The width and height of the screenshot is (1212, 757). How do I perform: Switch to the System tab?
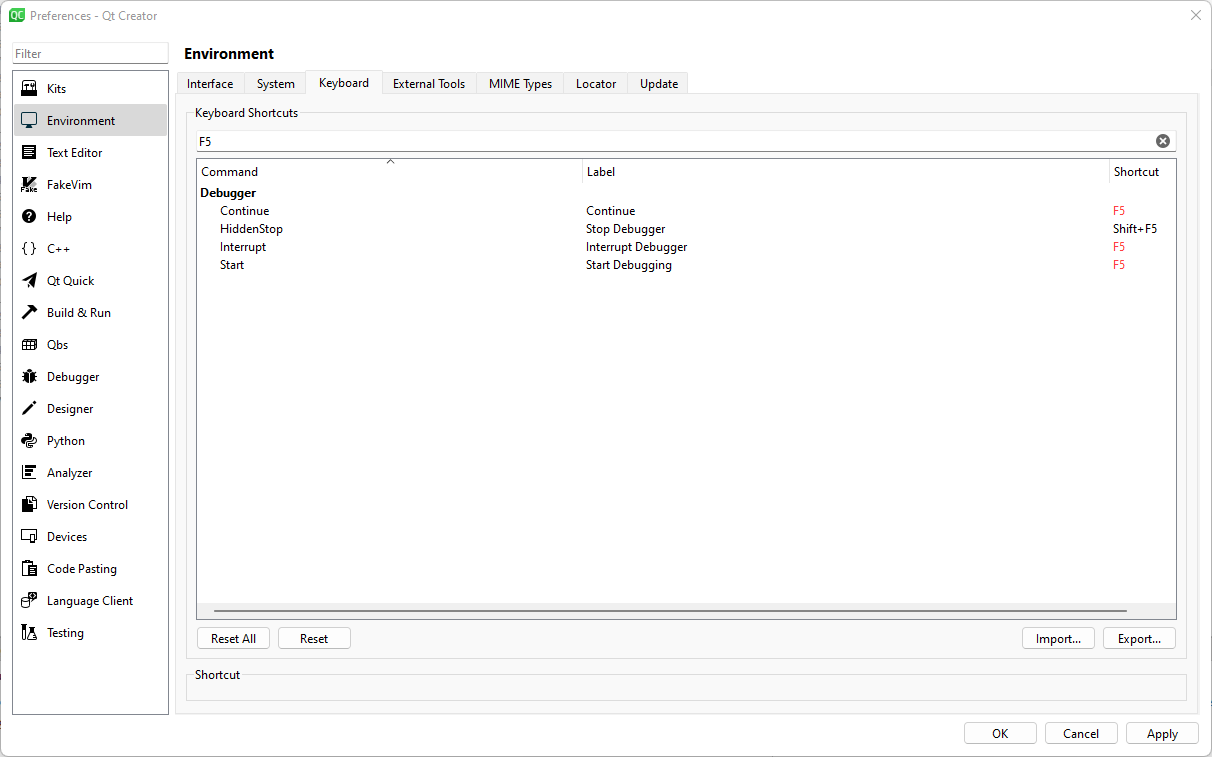pyautogui.click(x=275, y=84)
